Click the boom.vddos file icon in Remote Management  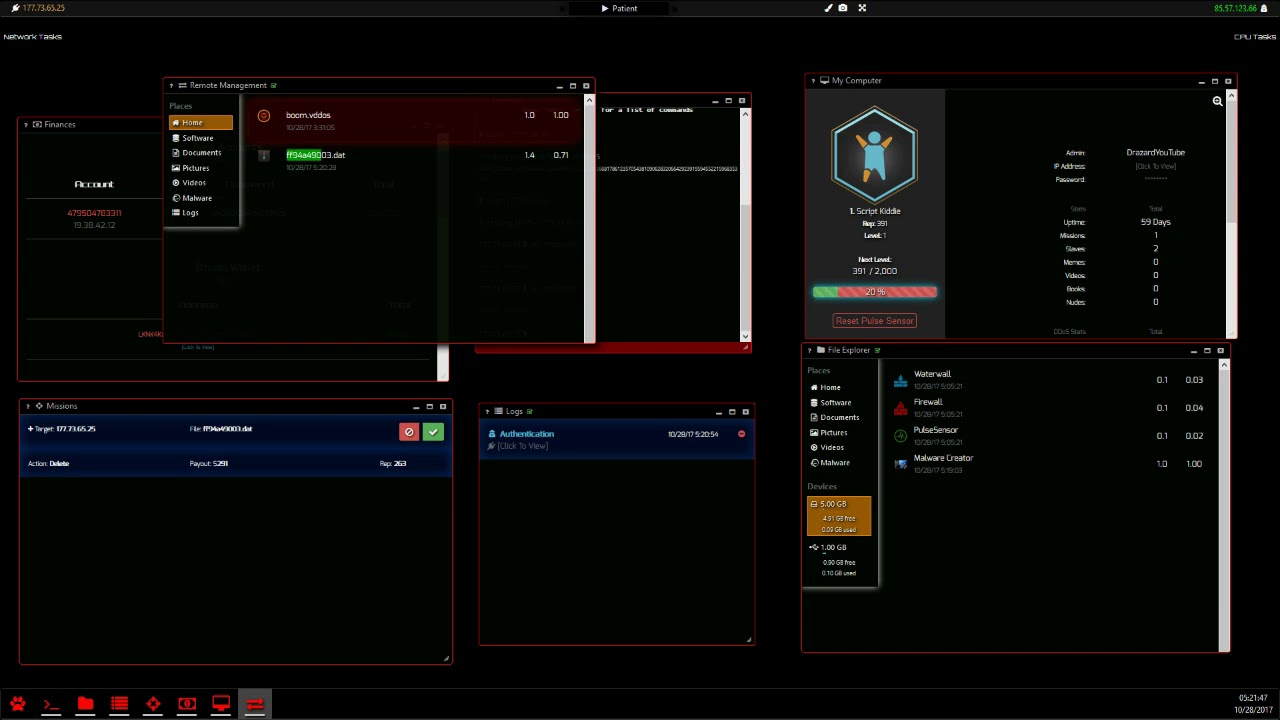click(x=264, y=116)
